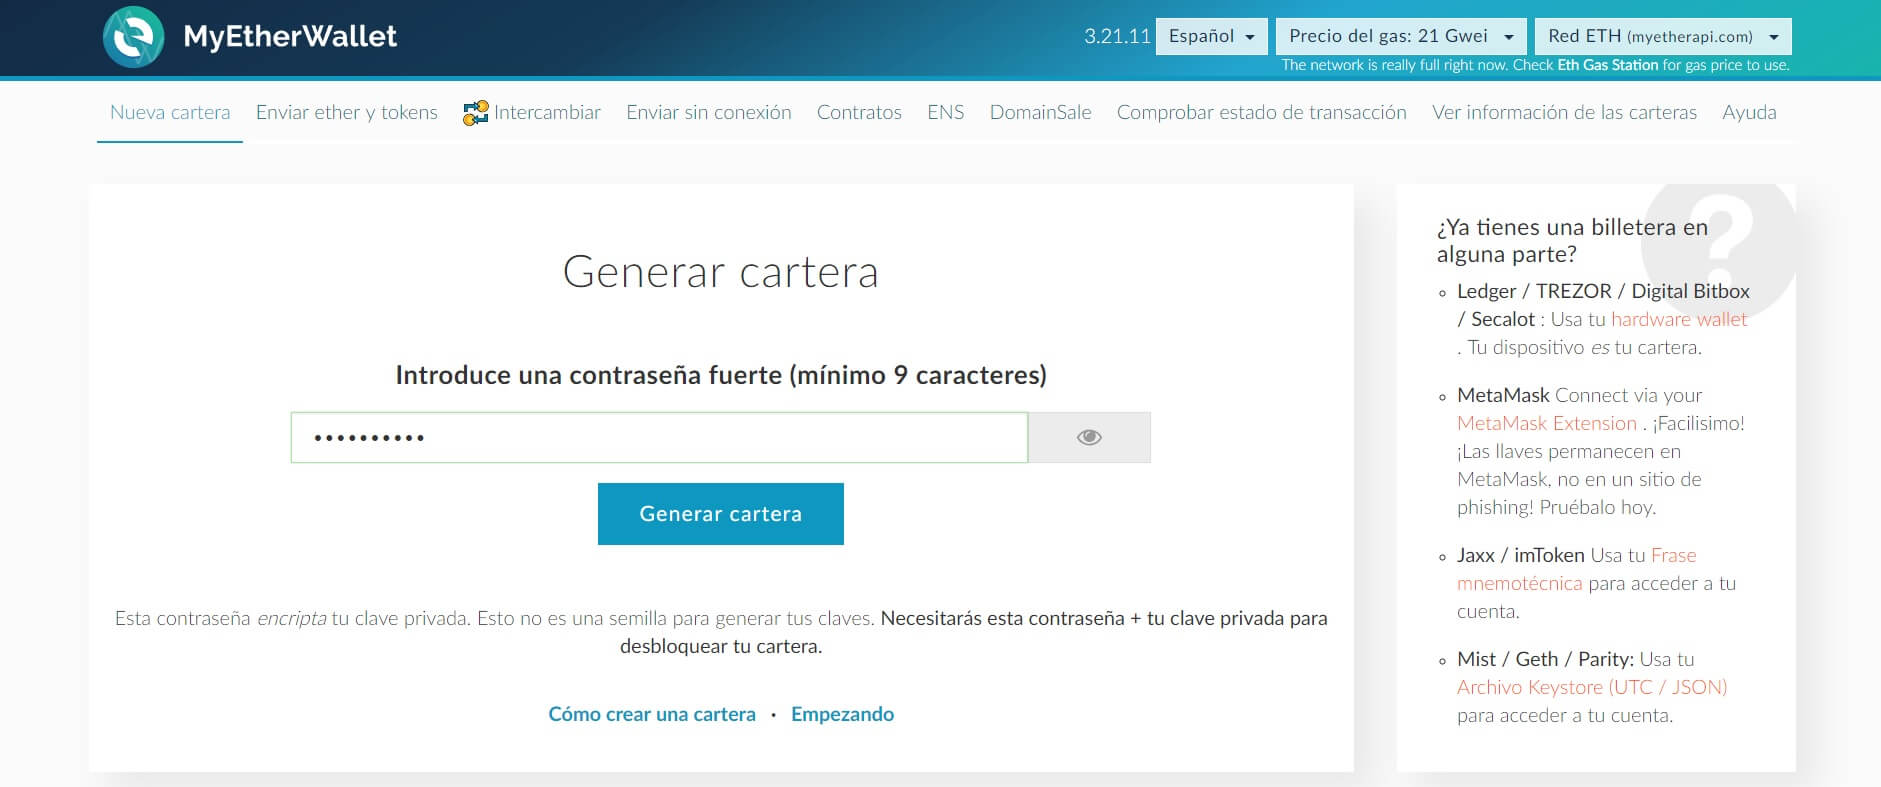Click the sidebar heading ¿Ya tienes una billetera
1881x787 pixels.
1572,240
